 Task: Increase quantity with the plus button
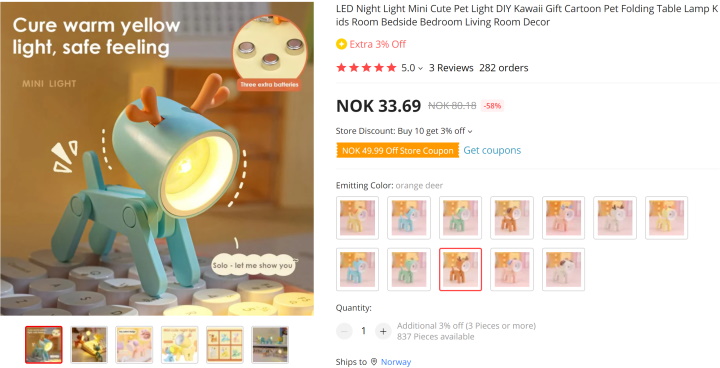(383, 331)
